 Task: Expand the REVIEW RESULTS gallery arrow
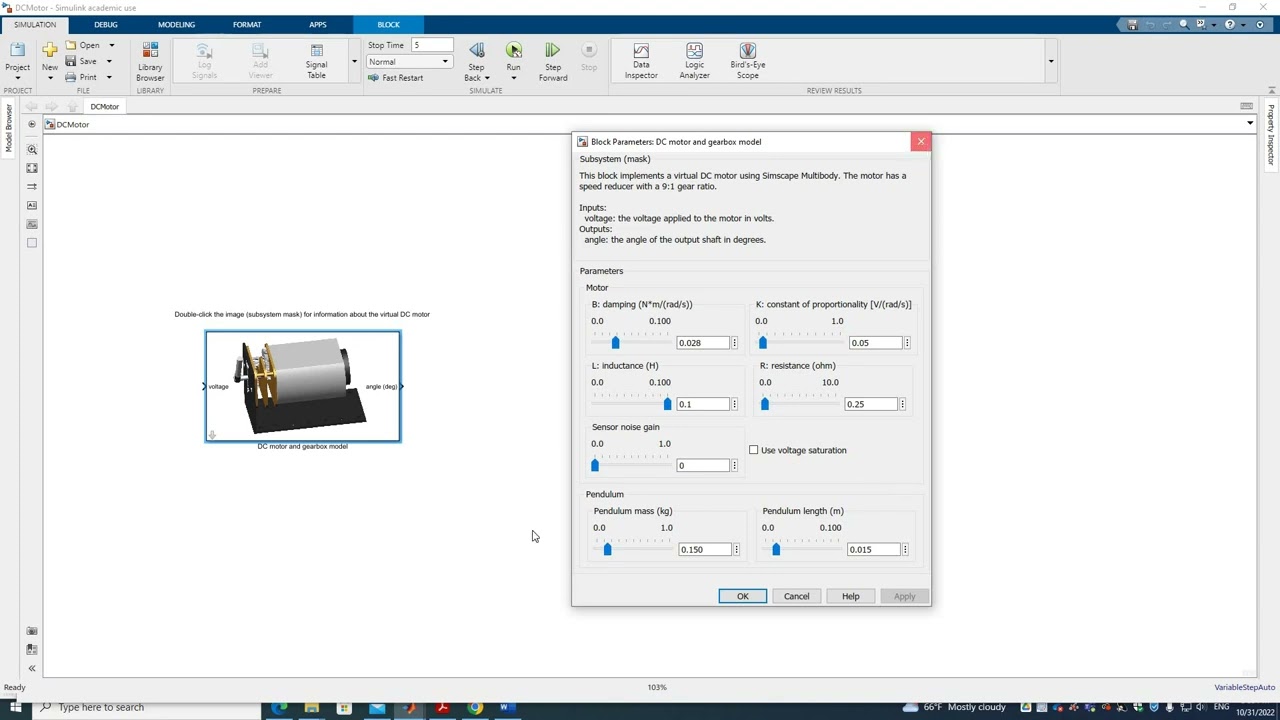click(x=1050, y=62)
